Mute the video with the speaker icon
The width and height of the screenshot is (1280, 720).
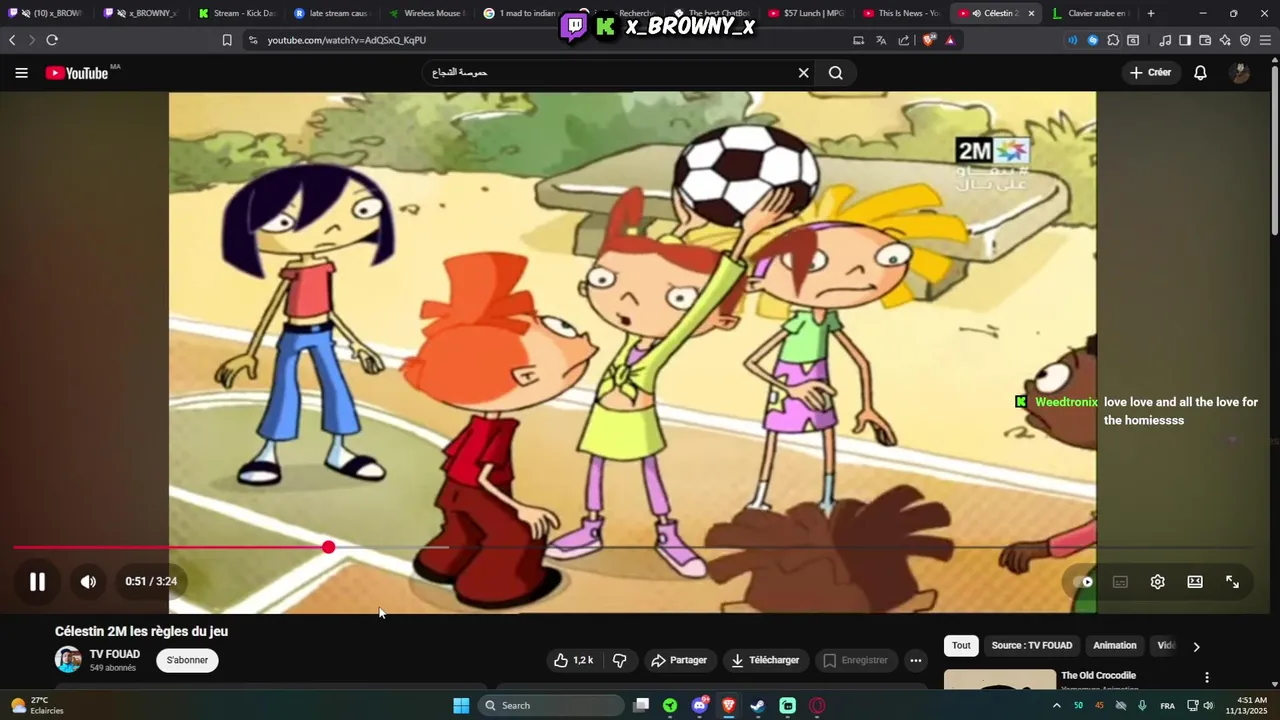[88, 581]
